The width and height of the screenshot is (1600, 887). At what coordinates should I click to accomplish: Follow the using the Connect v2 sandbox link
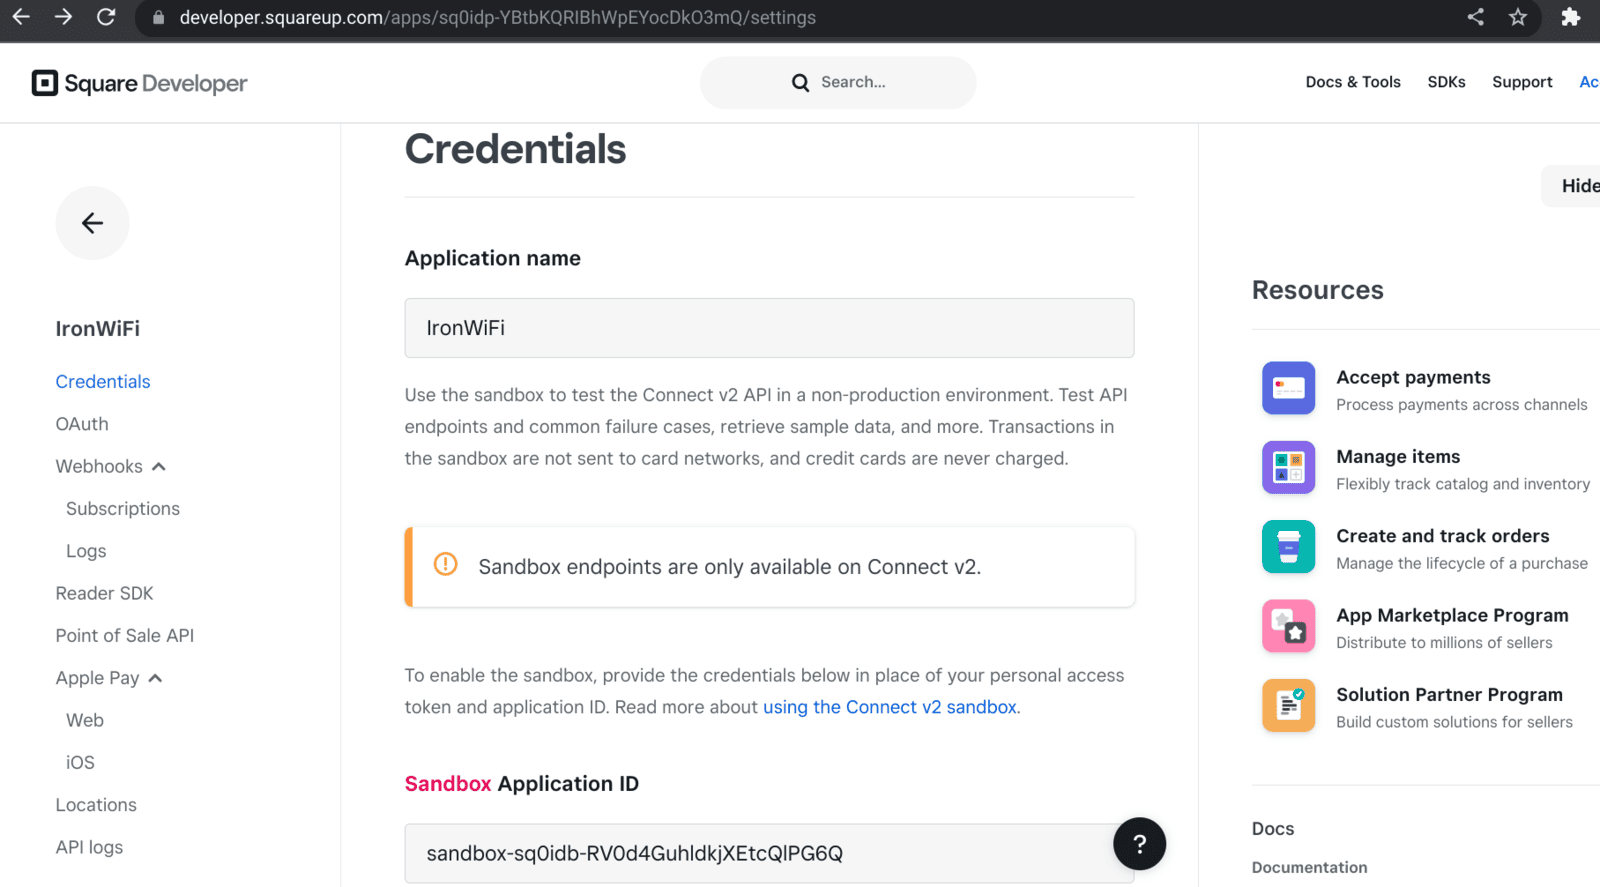click(x=890, y=707)
